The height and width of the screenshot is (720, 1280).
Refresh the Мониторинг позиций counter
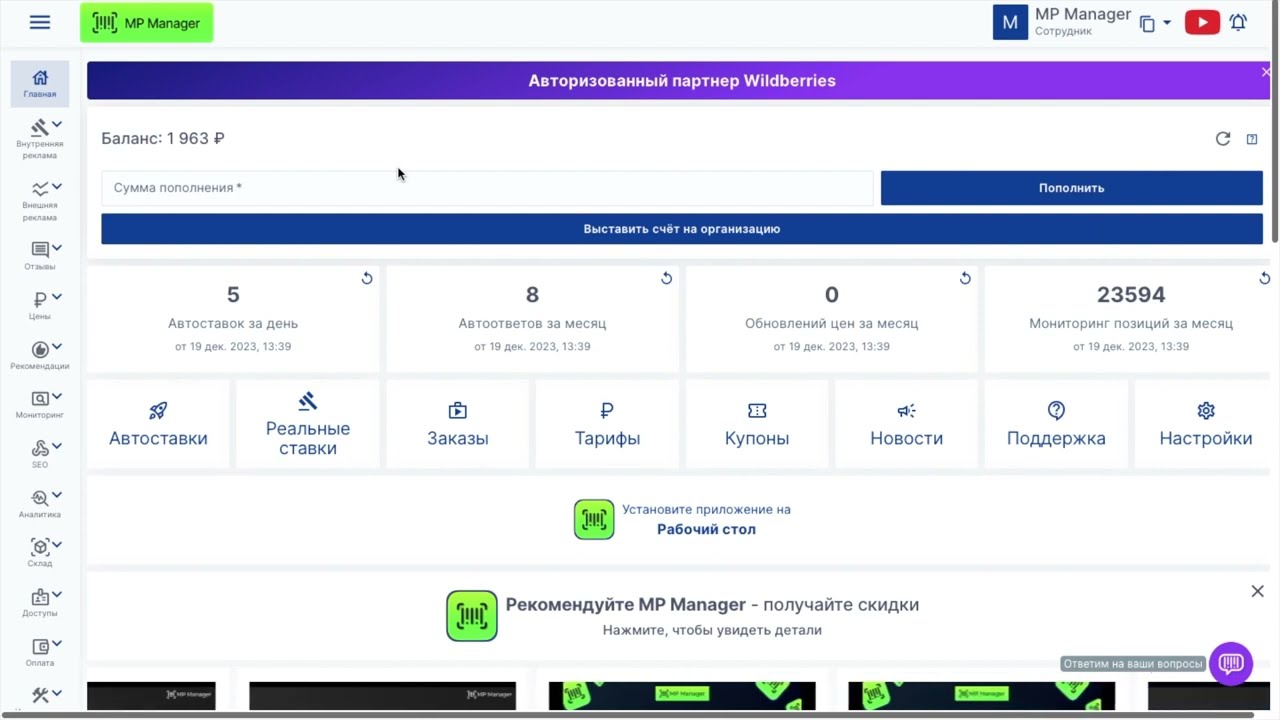pyautogui.click(x=1264, y=278)
